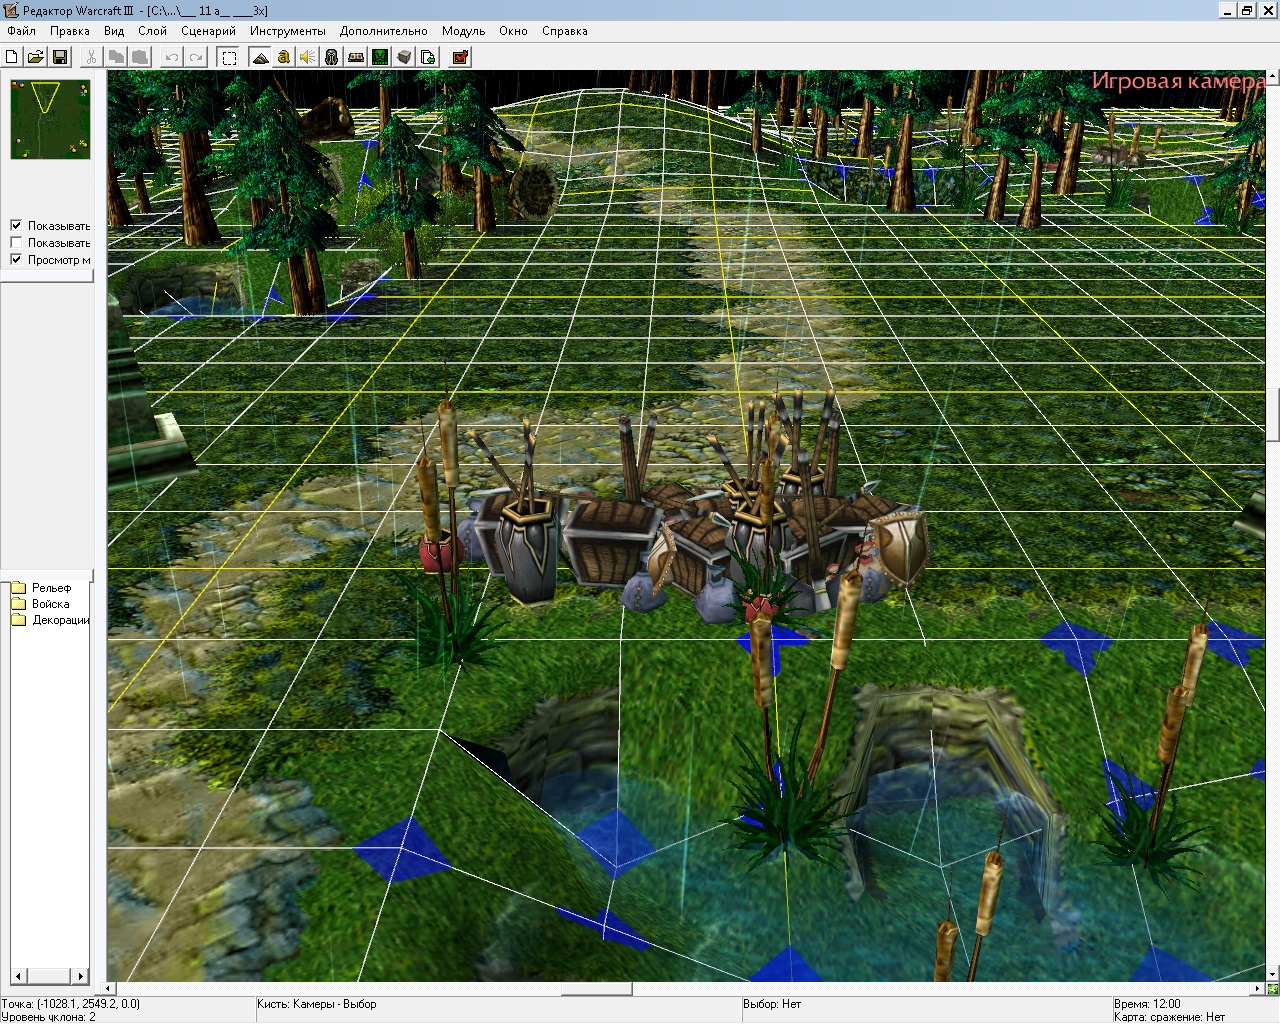
Task: Click the tree panel right scroll arrow
Action: (x=81, y=976)
